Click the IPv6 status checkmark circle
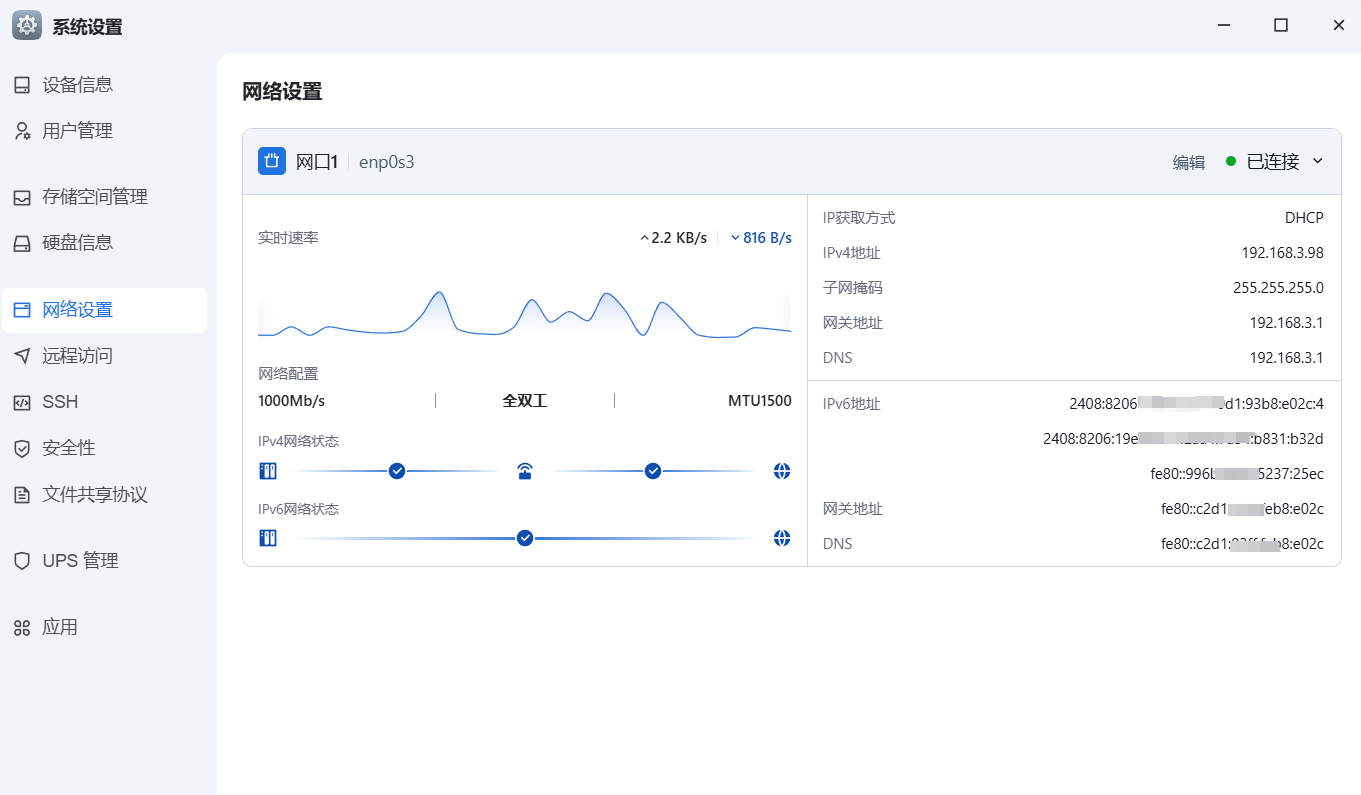The height and width of the screenshot is (795, 1361). (525, 538)
